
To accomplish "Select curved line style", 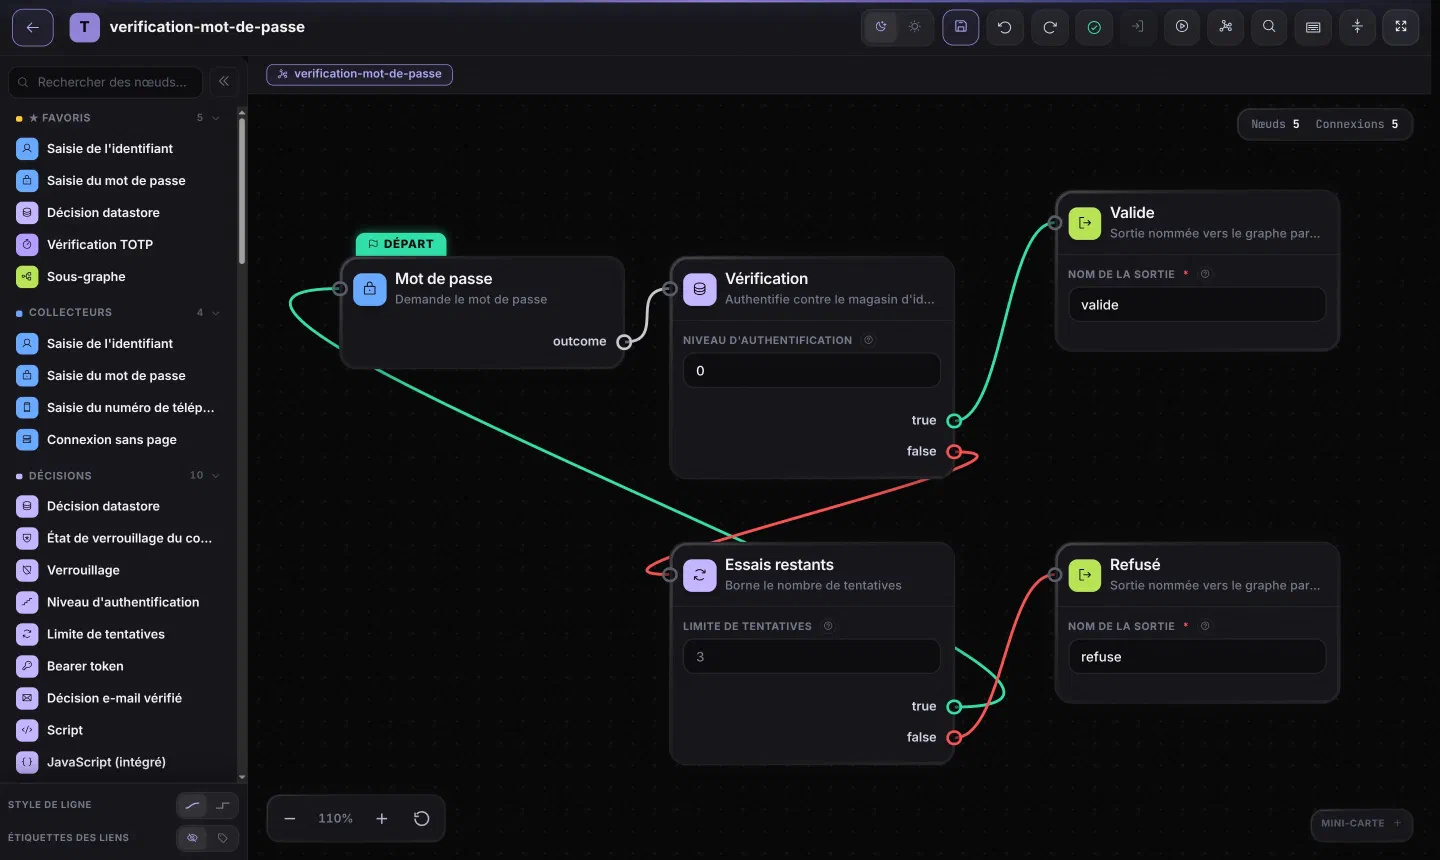I will [x=193, y=805].
